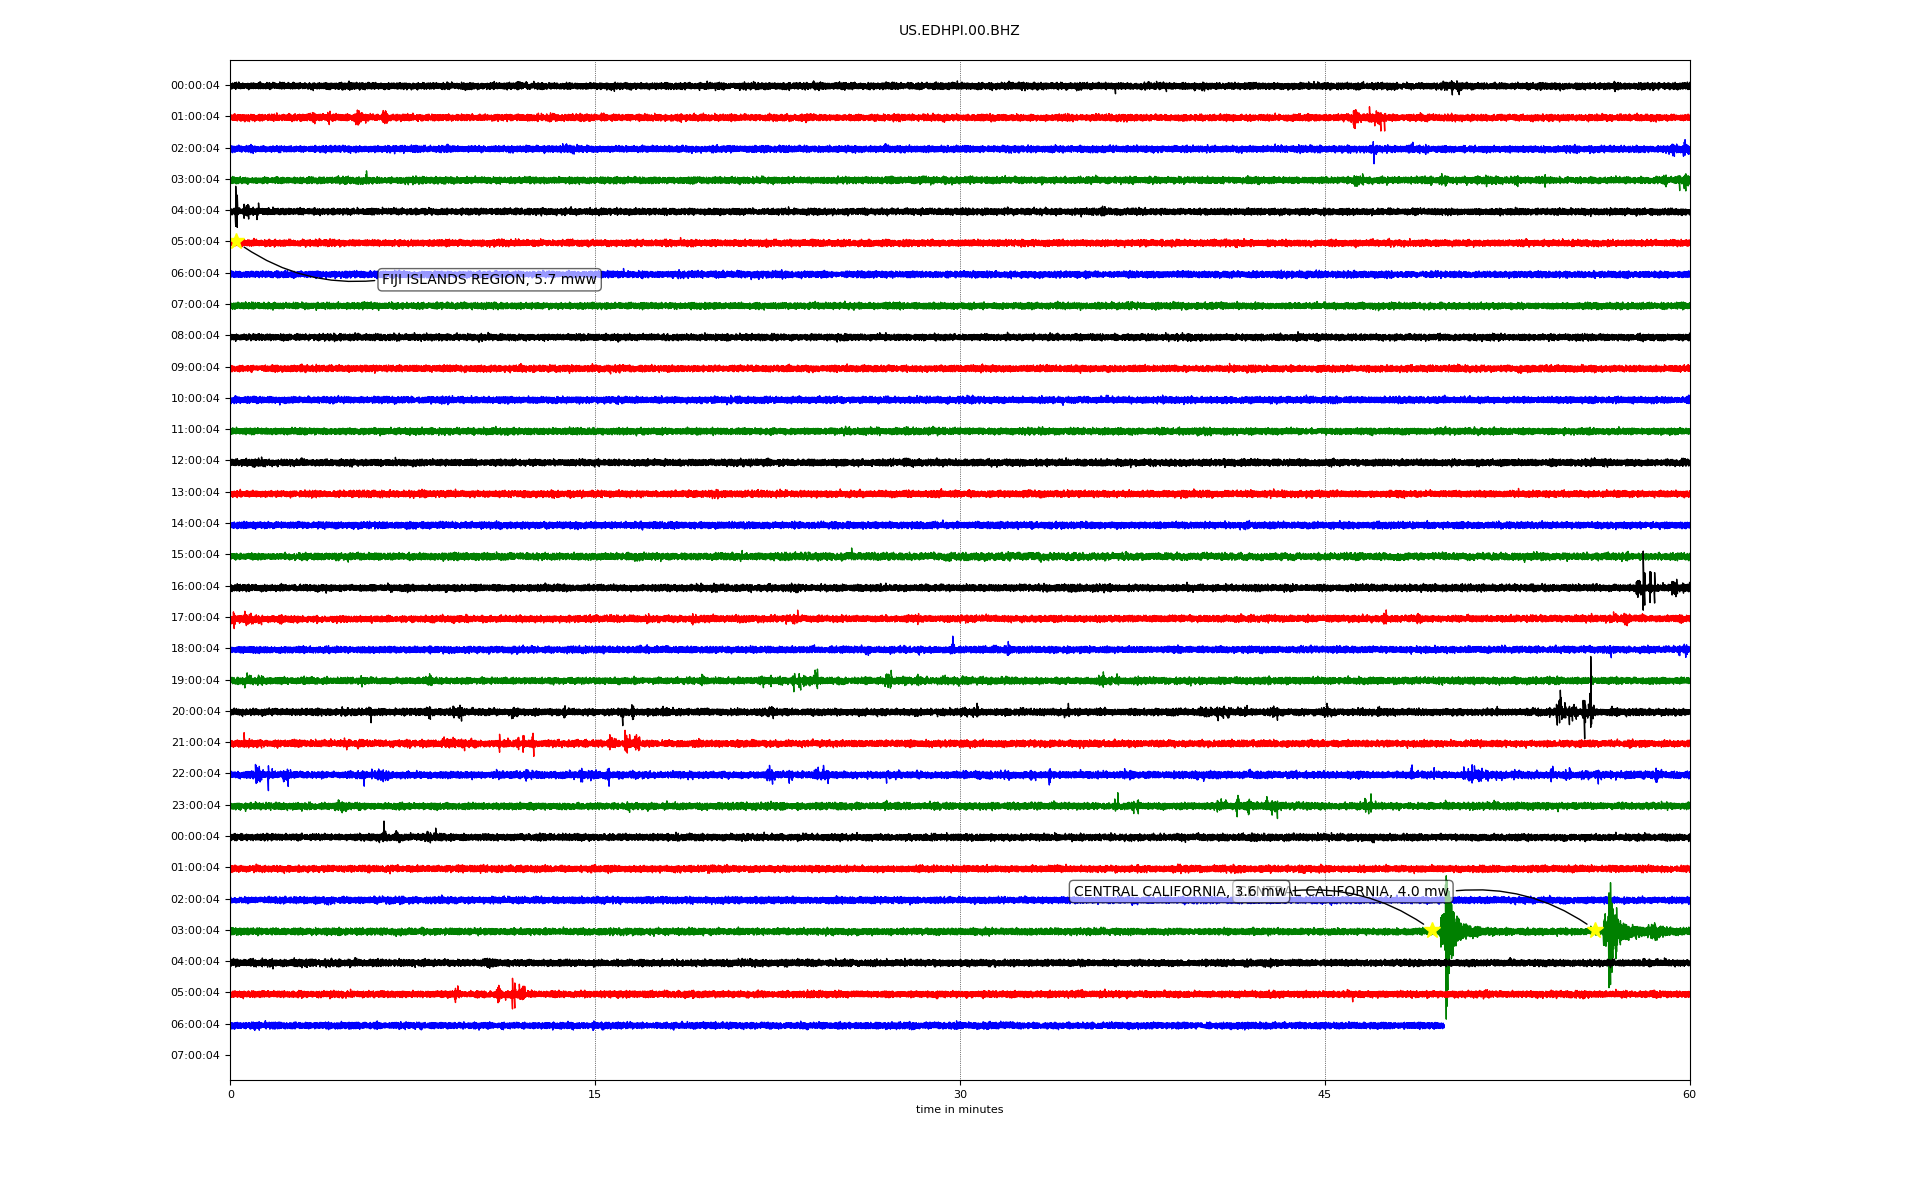Click the Fiji Islands Region 5.7 mww label
Image resolution: width=1920 pixels, height=1200 pixels.
click(x=489, y=280)
